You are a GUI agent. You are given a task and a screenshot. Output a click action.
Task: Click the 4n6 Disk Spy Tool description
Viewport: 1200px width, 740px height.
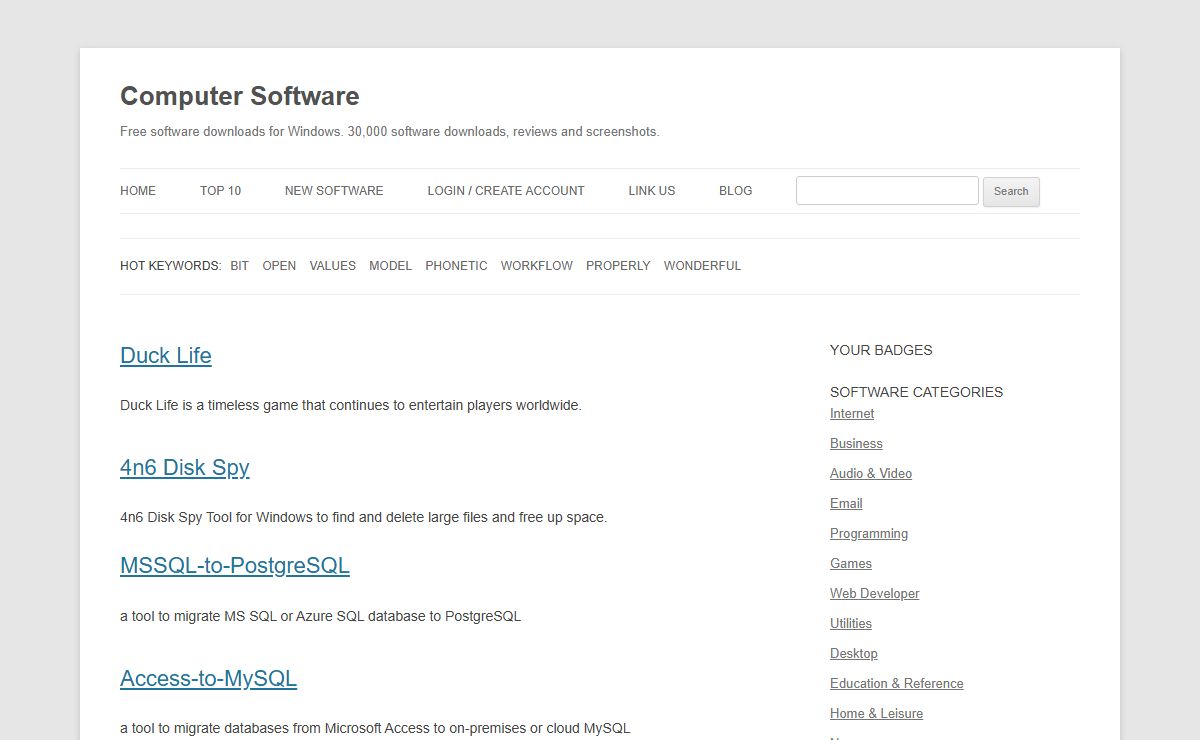pos(364,518)
